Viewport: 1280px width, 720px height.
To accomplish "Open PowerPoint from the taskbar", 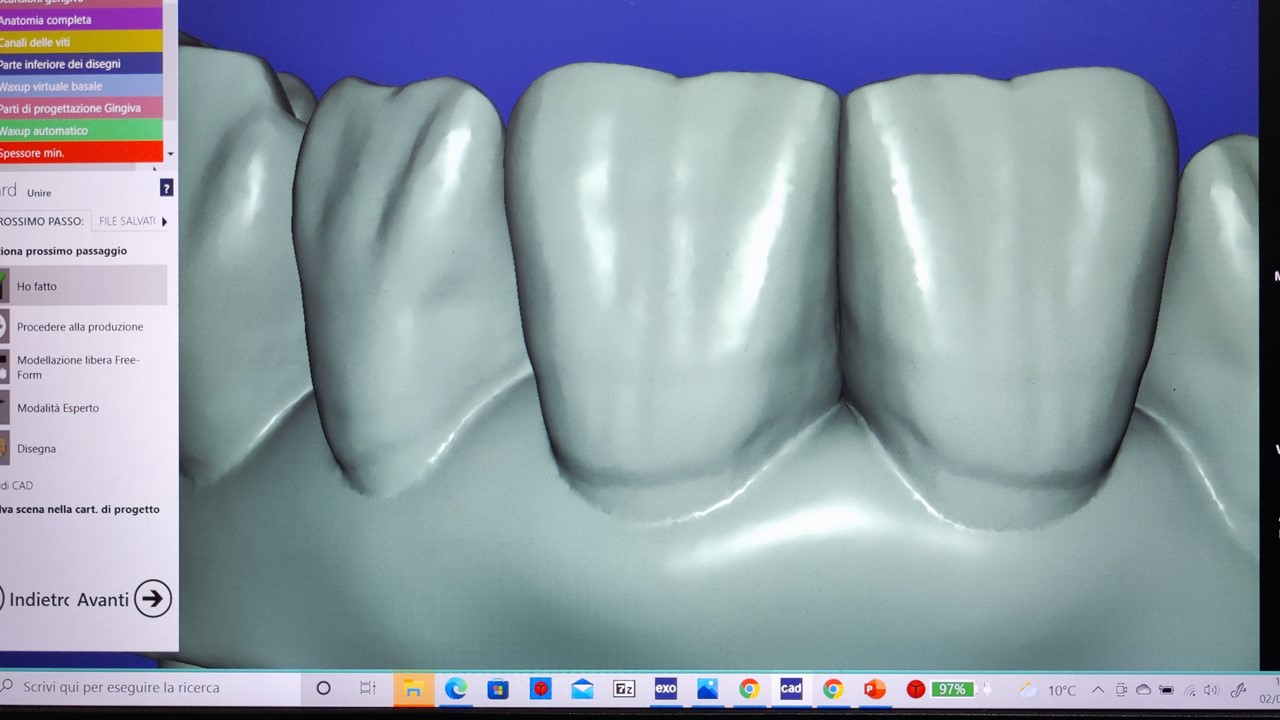I will click(x=874, y=689).
